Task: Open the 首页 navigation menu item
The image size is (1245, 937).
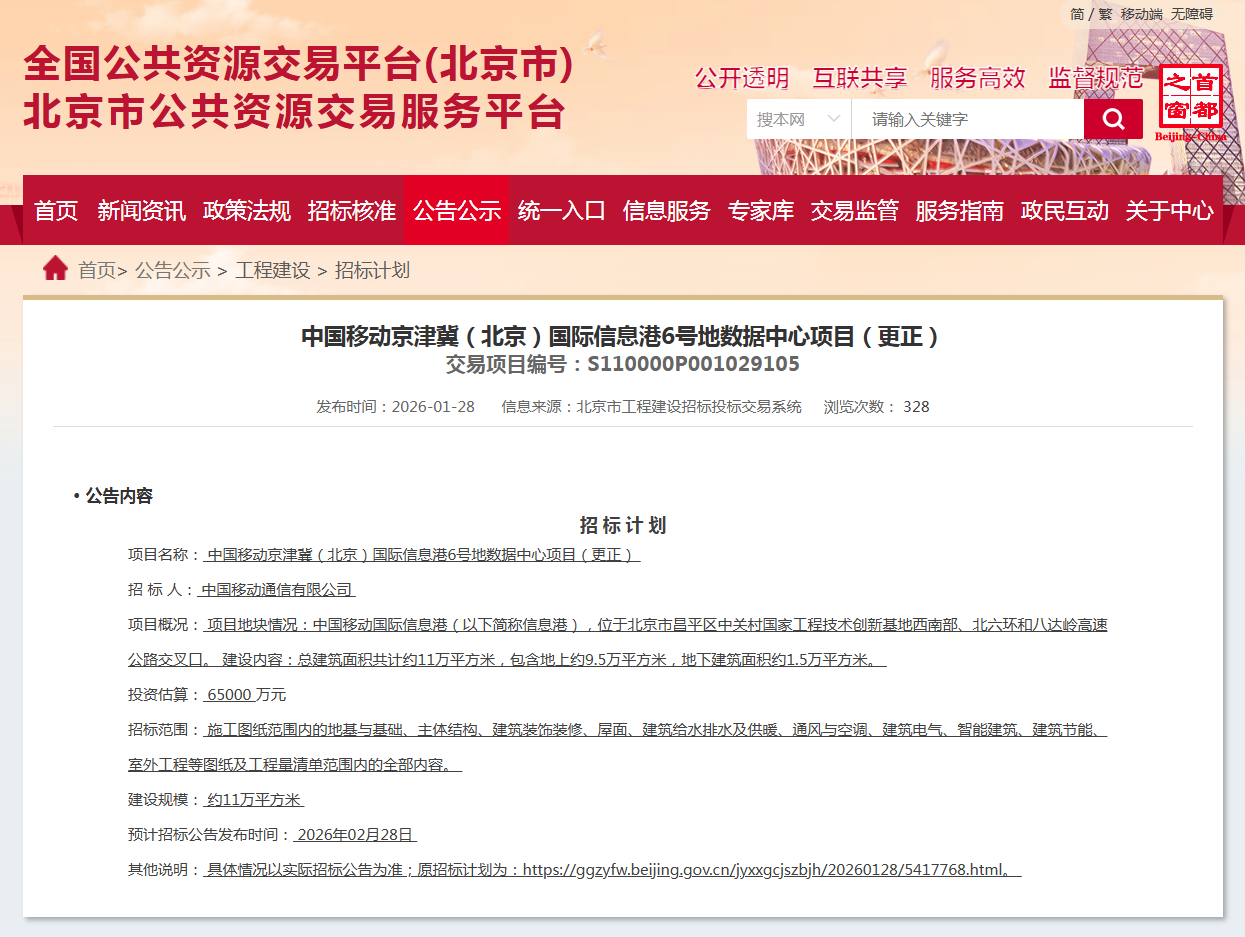Action: pos(56,211)
